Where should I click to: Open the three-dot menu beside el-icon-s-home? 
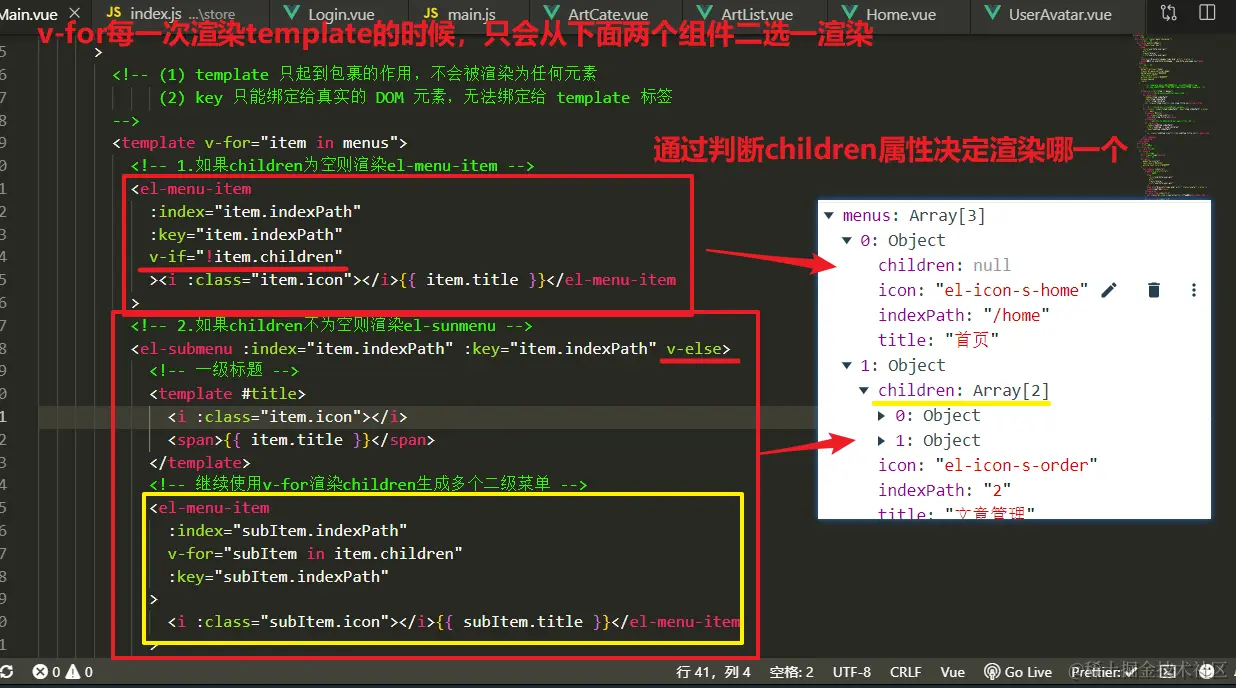tap(1194, 290)
